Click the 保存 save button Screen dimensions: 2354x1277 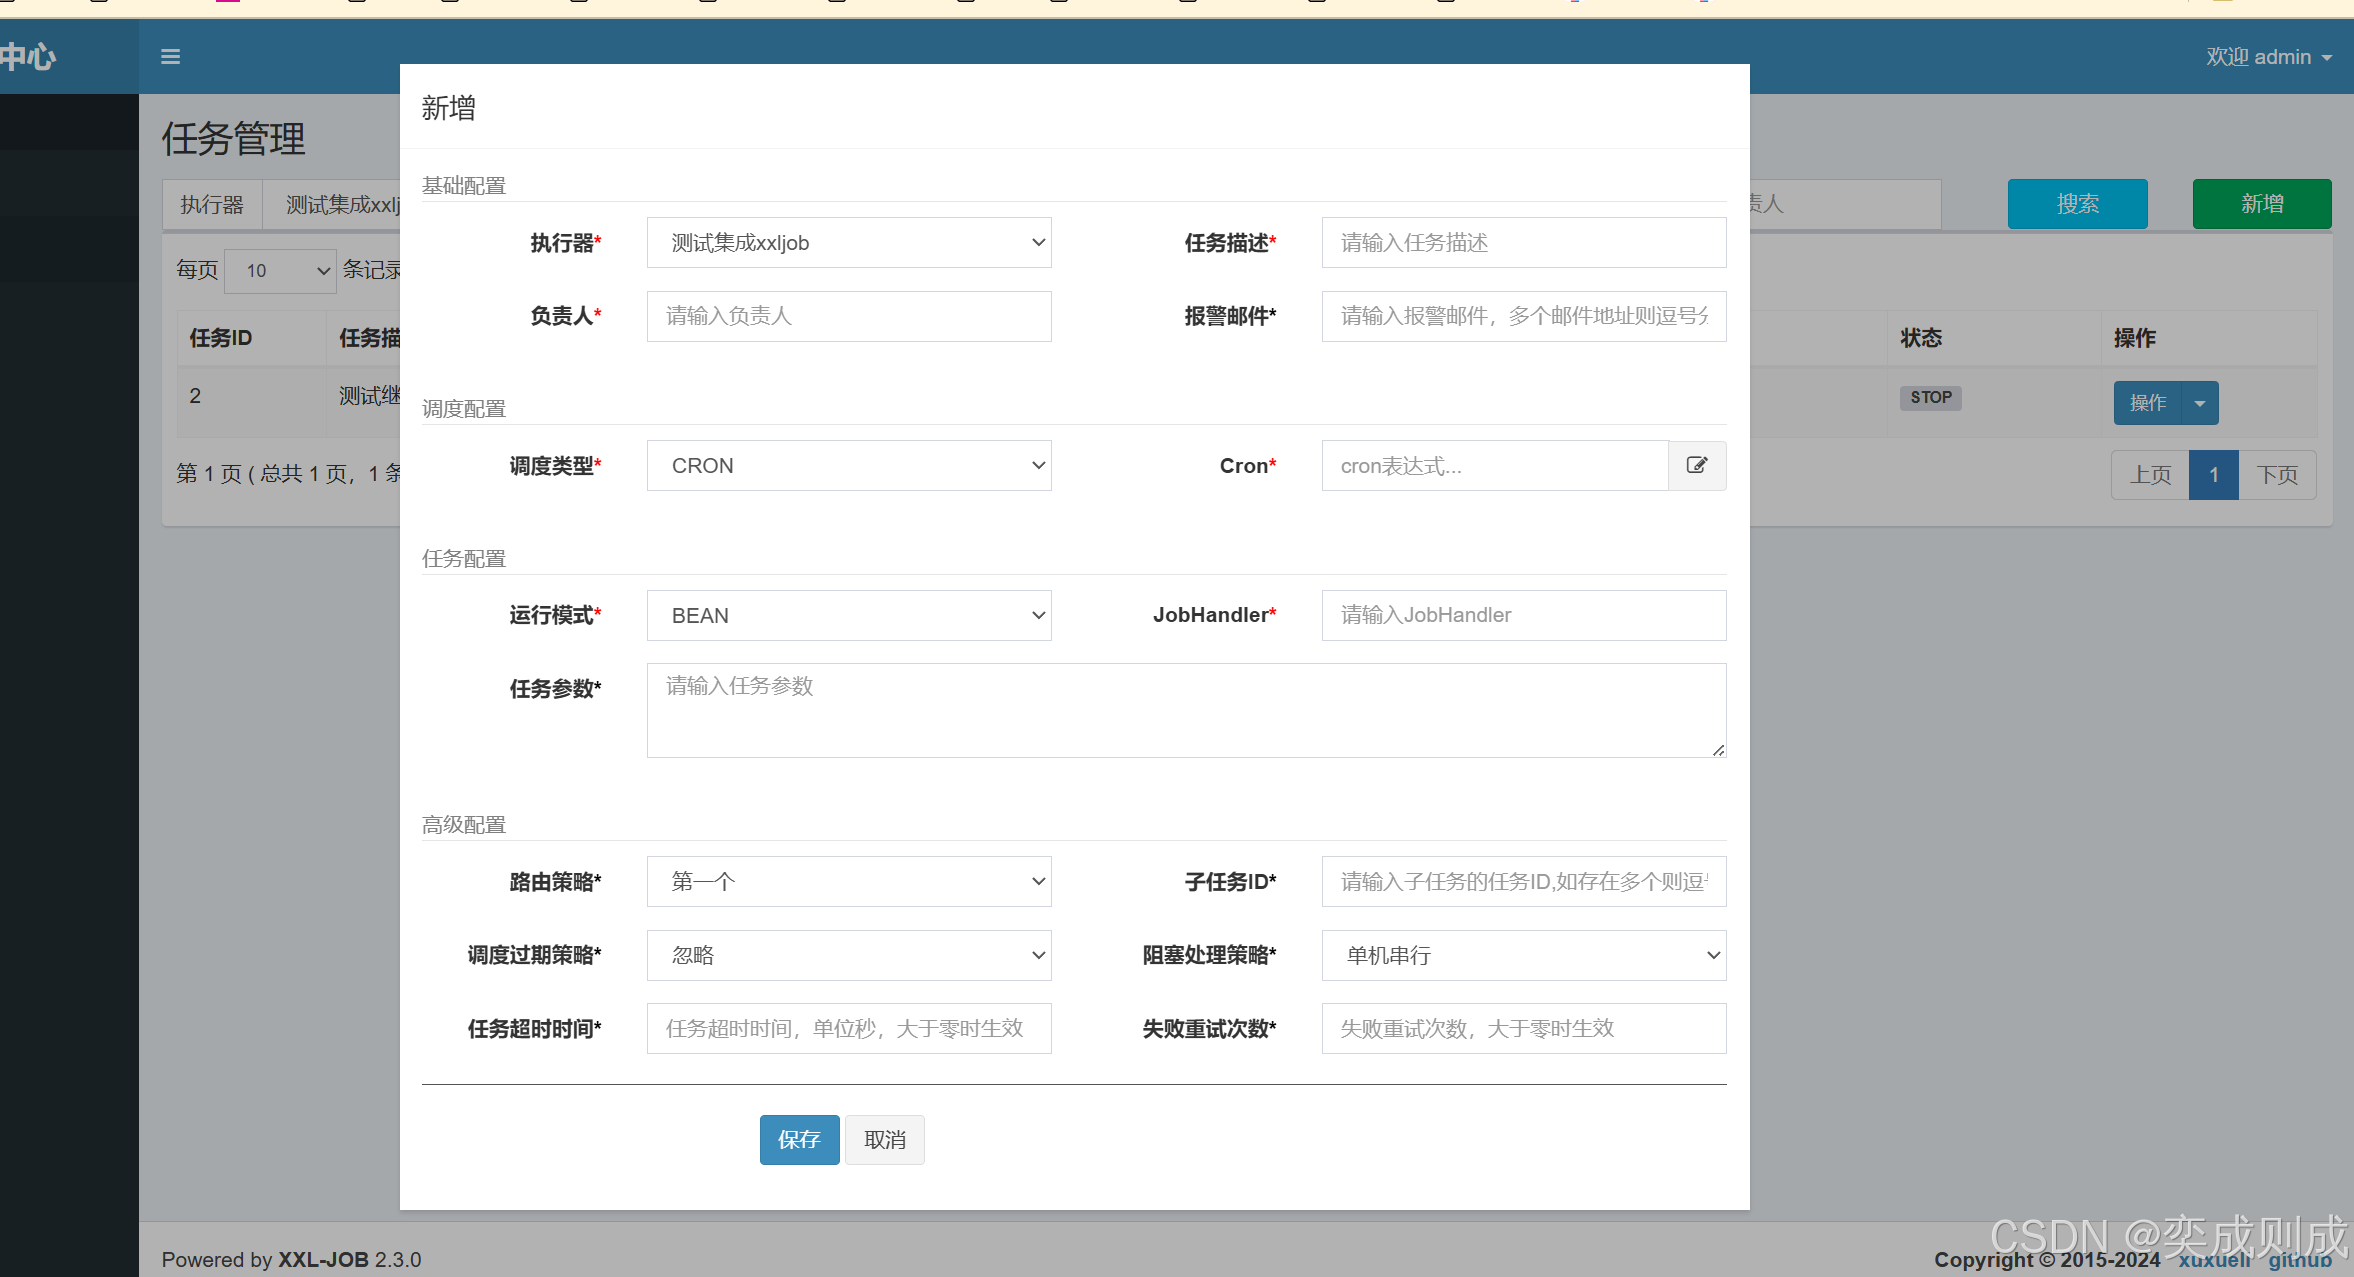(x=799, y=1140)
